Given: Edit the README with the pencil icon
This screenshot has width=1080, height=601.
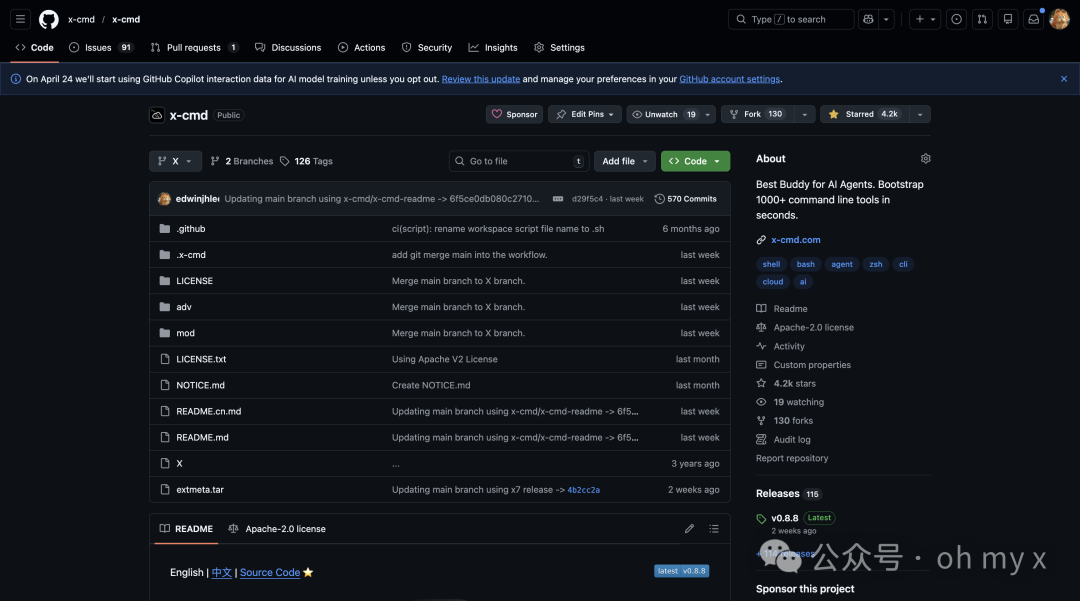Looking at the screenshot, I should 688,528.
